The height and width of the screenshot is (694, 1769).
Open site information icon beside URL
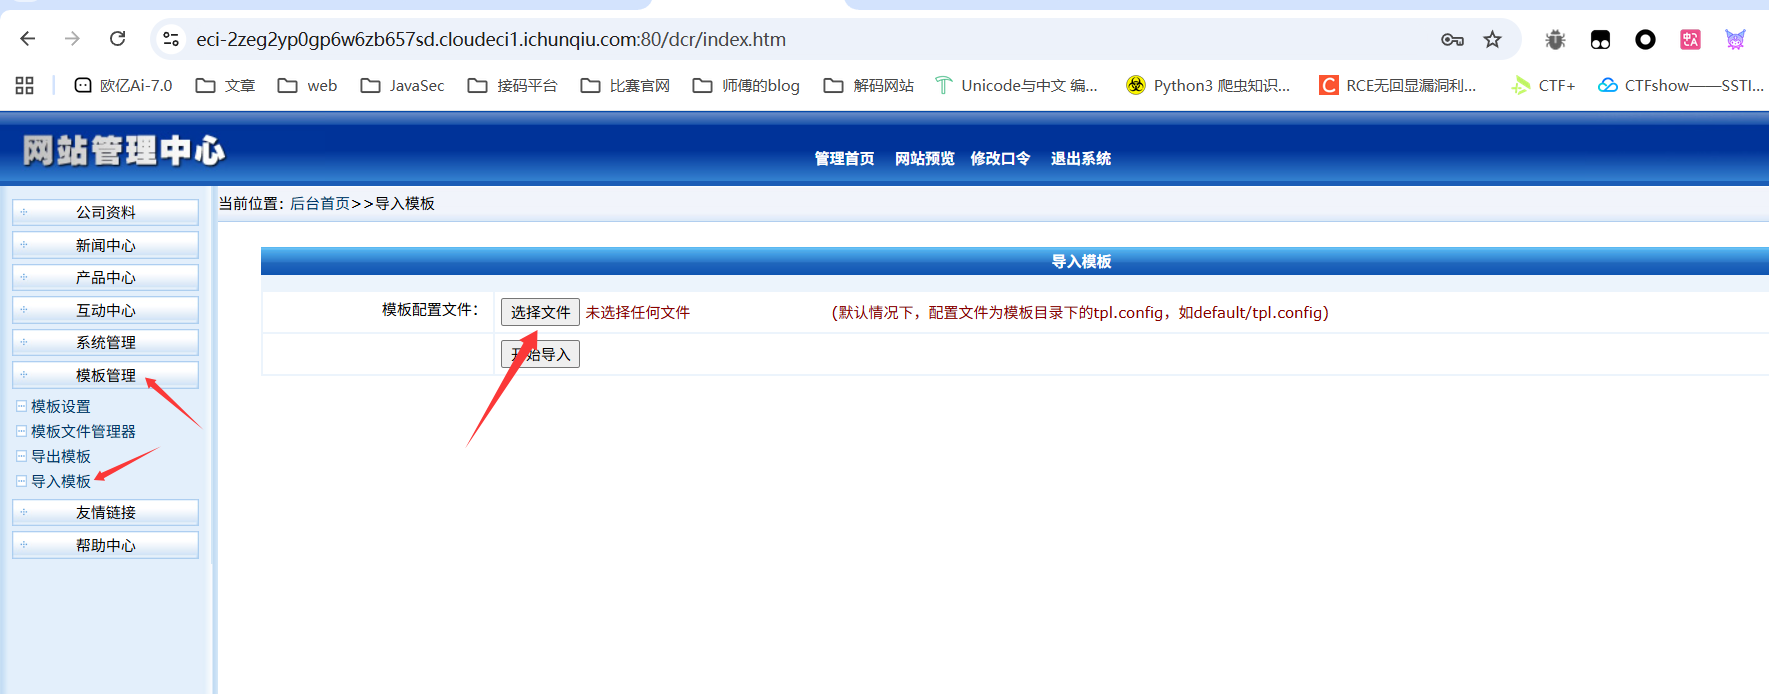click(x=171, y=39)
